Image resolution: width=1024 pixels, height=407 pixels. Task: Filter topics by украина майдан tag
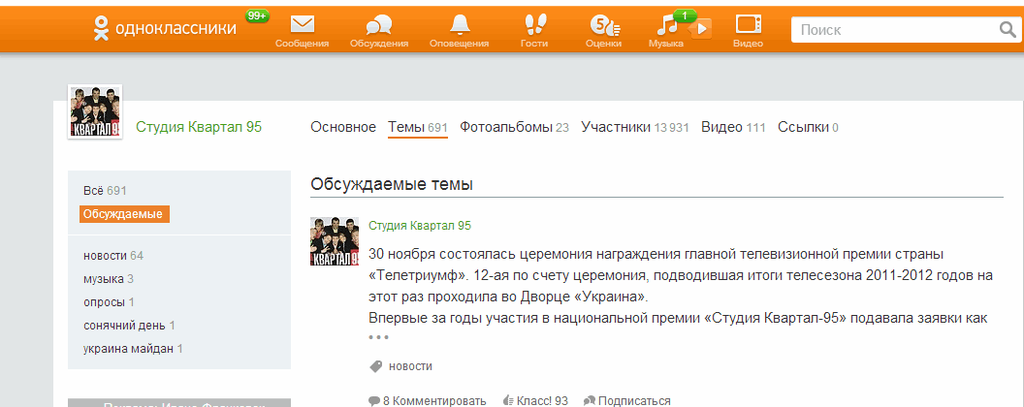click(x=133, y=349)
